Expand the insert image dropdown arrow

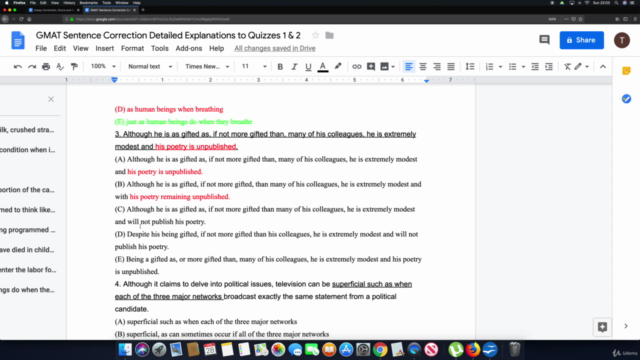393,67
